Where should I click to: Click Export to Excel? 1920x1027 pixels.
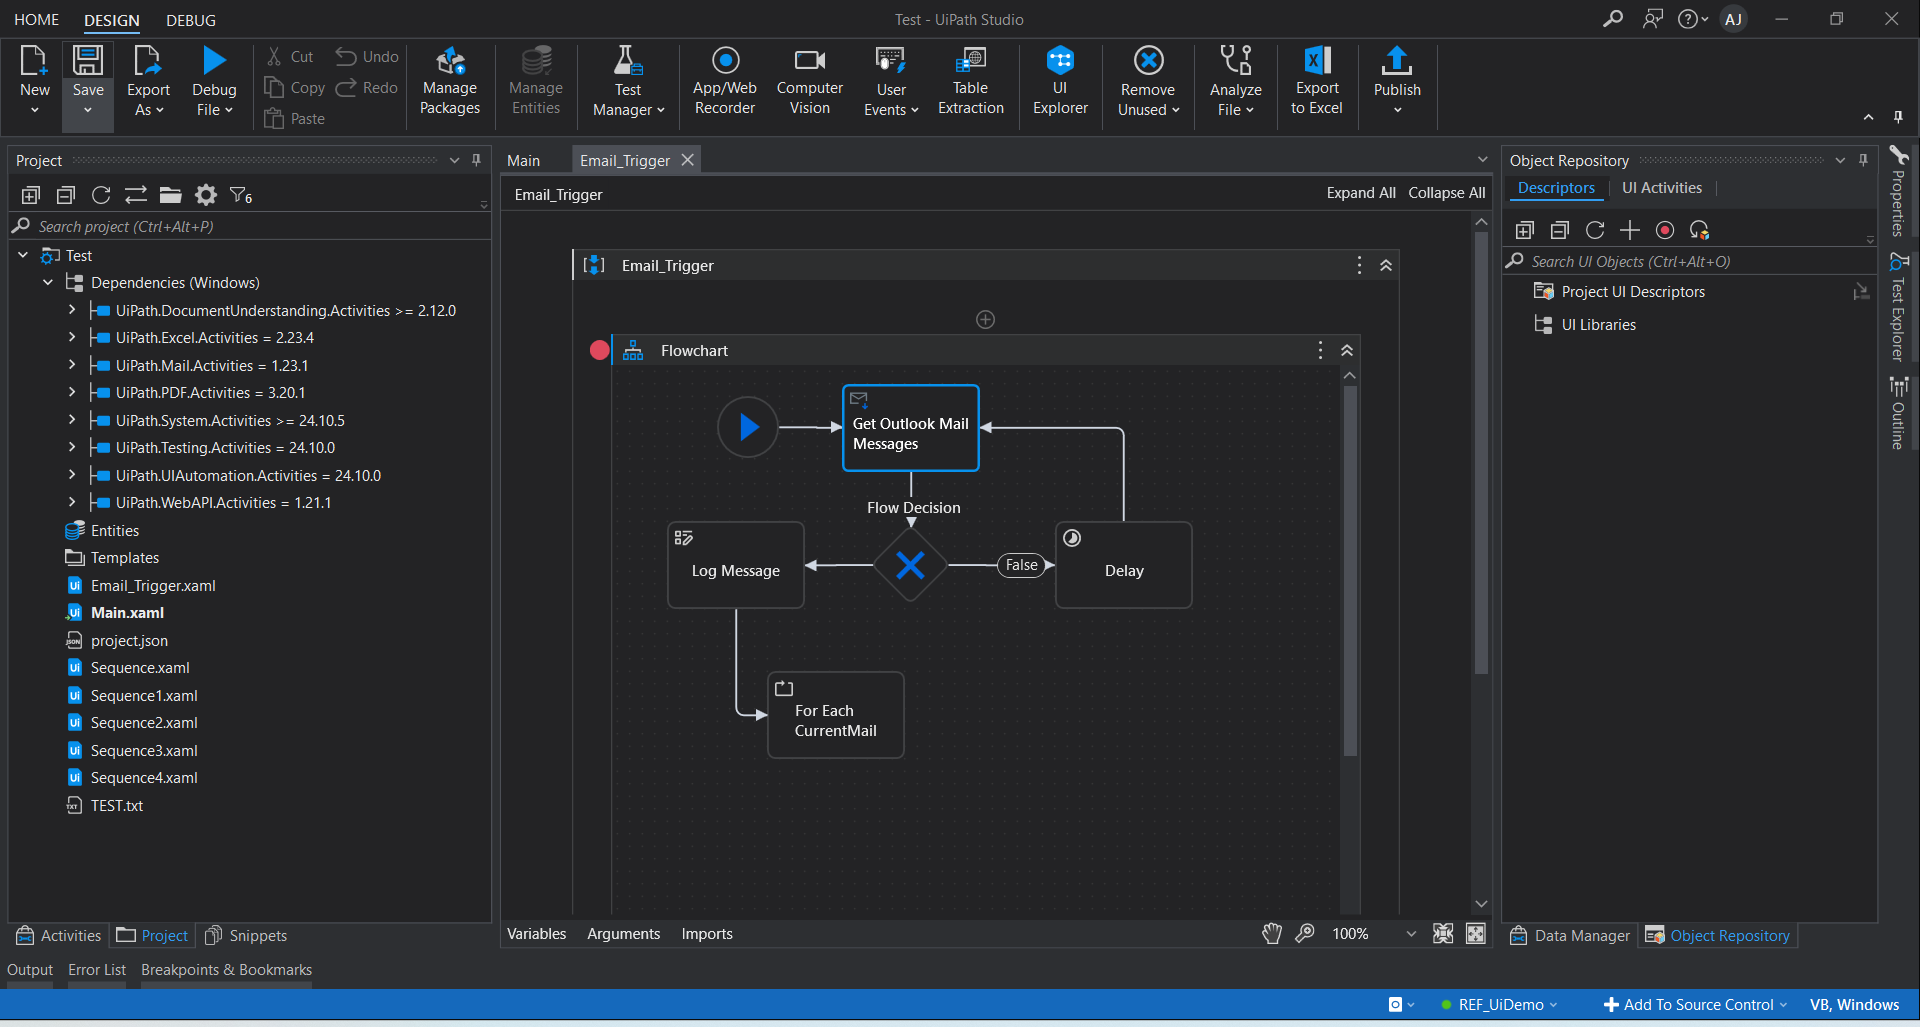pyautogui.click(x=1317, y=82)
